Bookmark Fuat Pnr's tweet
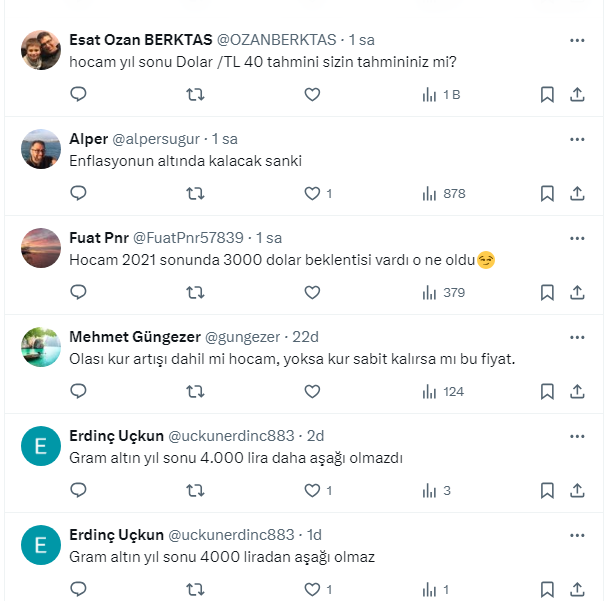Viewport: 613px width, 601px height. 547,293
